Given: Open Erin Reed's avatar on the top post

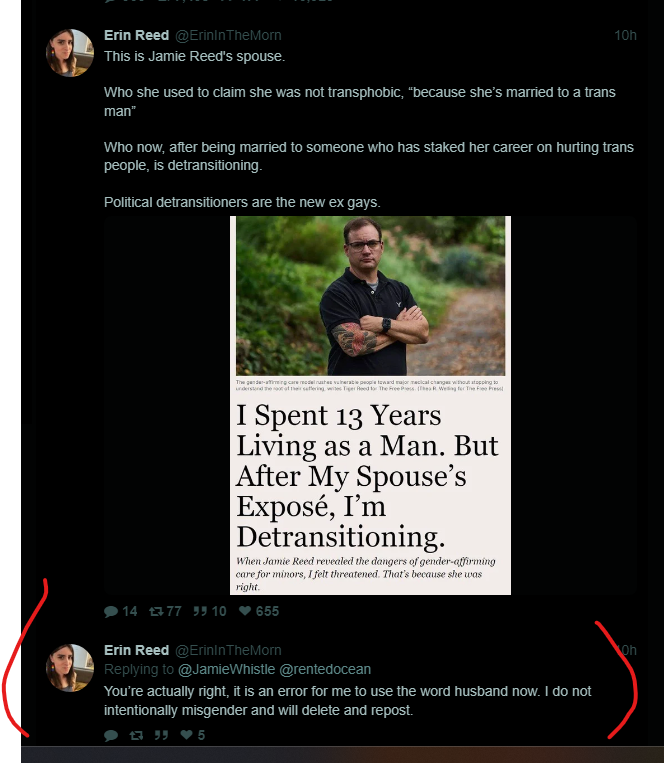Looking at the screenshot, I should click(x=70, y=53).
